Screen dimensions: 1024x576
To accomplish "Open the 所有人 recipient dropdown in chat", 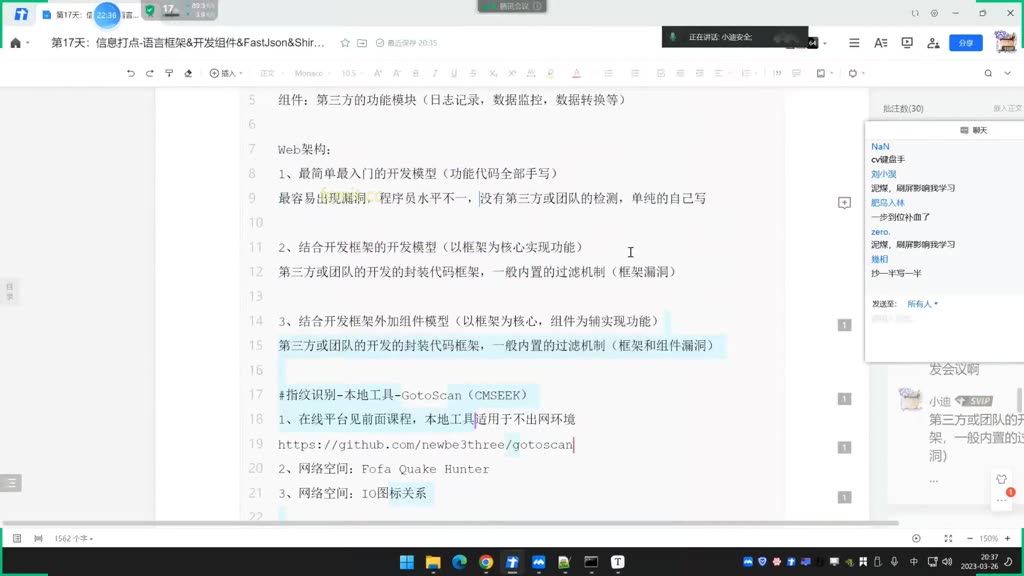I will click(922, 304).
